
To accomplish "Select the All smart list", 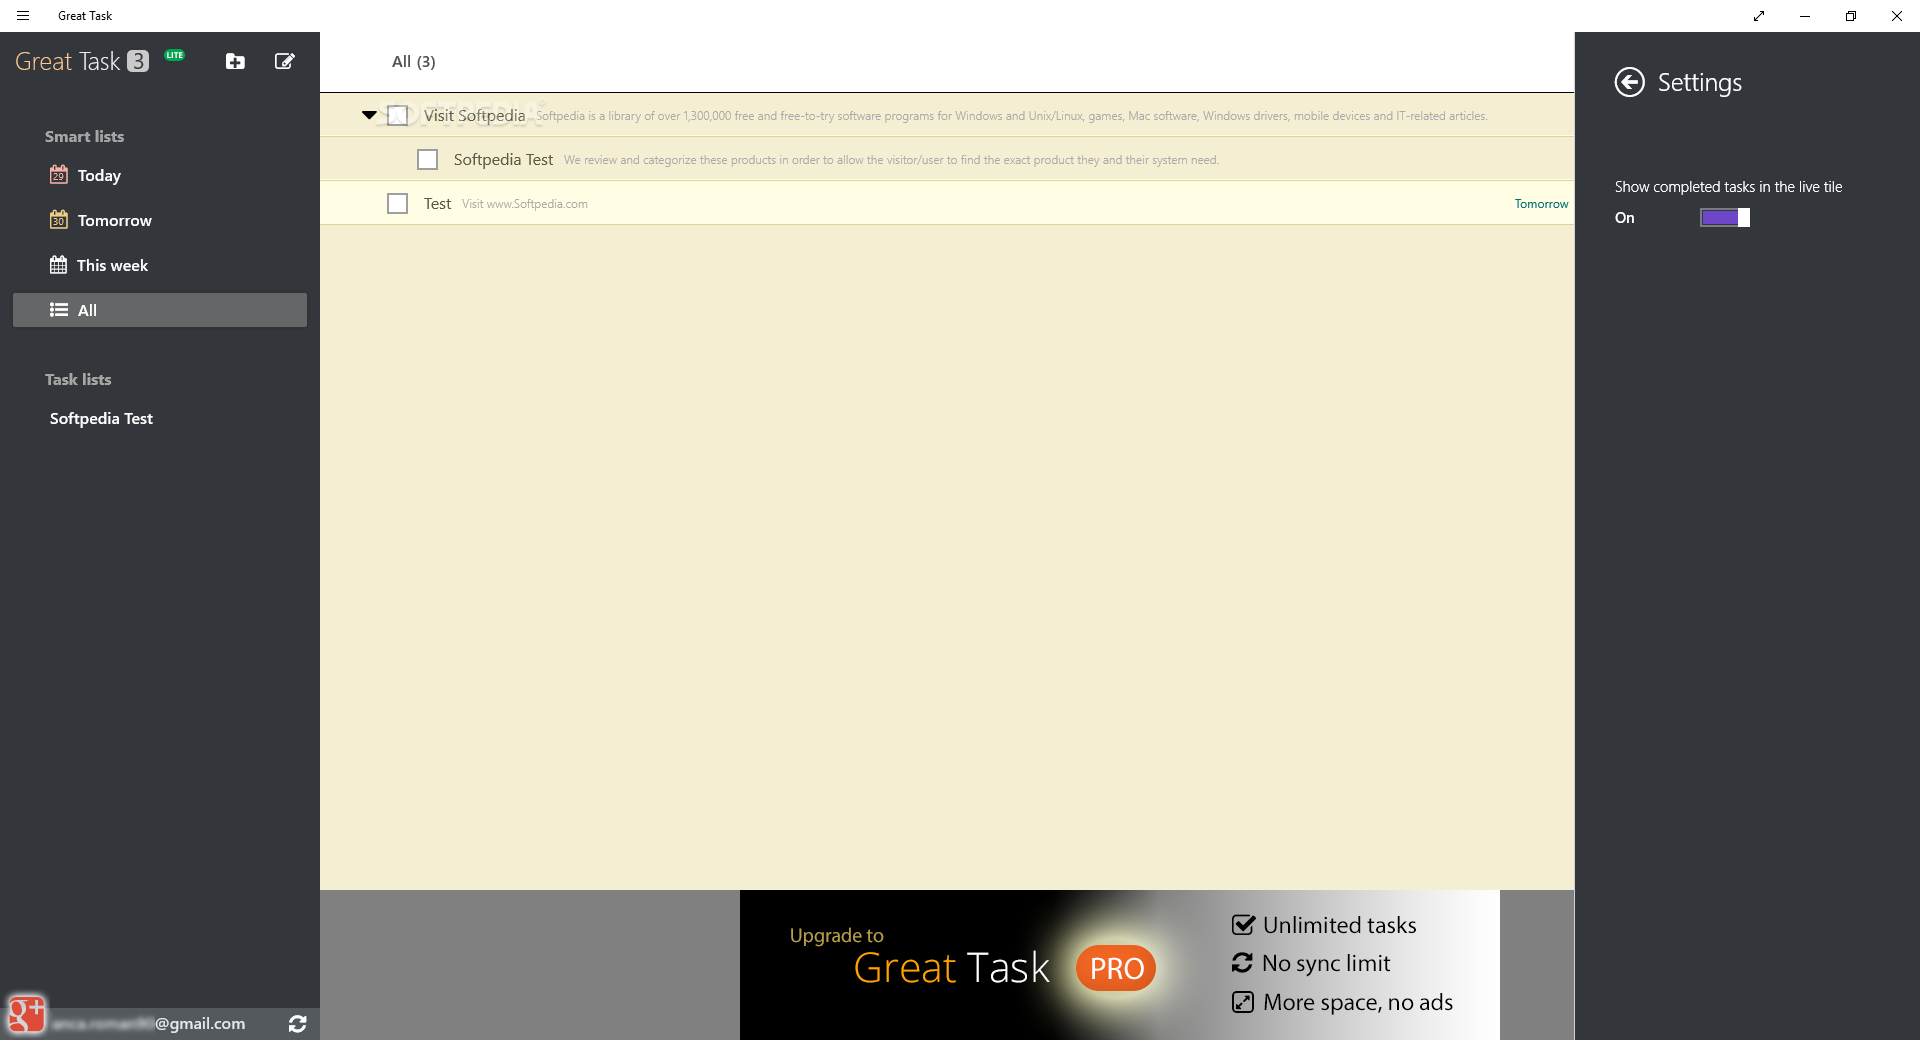I will point(160,310).
